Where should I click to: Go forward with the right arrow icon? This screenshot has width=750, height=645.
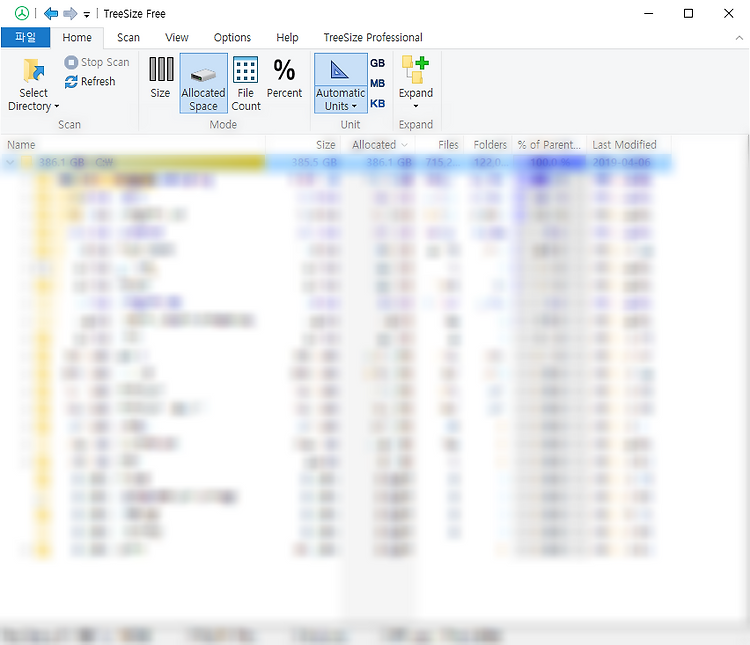pyautogui.click(x=70, y=13)
